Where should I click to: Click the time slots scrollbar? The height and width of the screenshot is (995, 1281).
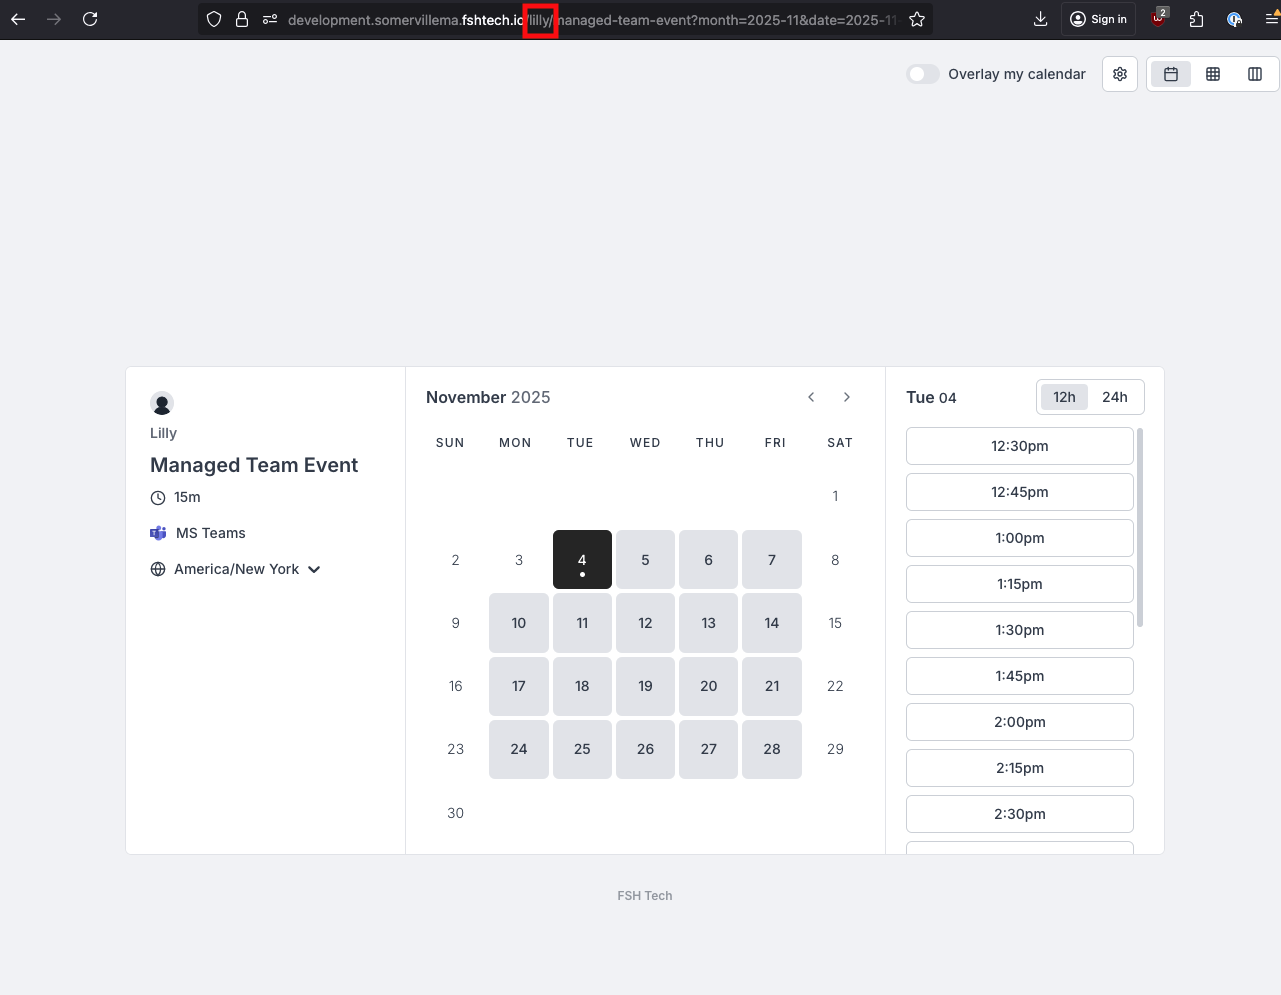tap(1140, 528)
